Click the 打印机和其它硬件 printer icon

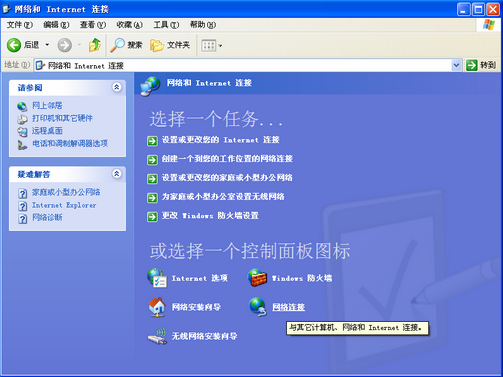click(x=22, y=119)
